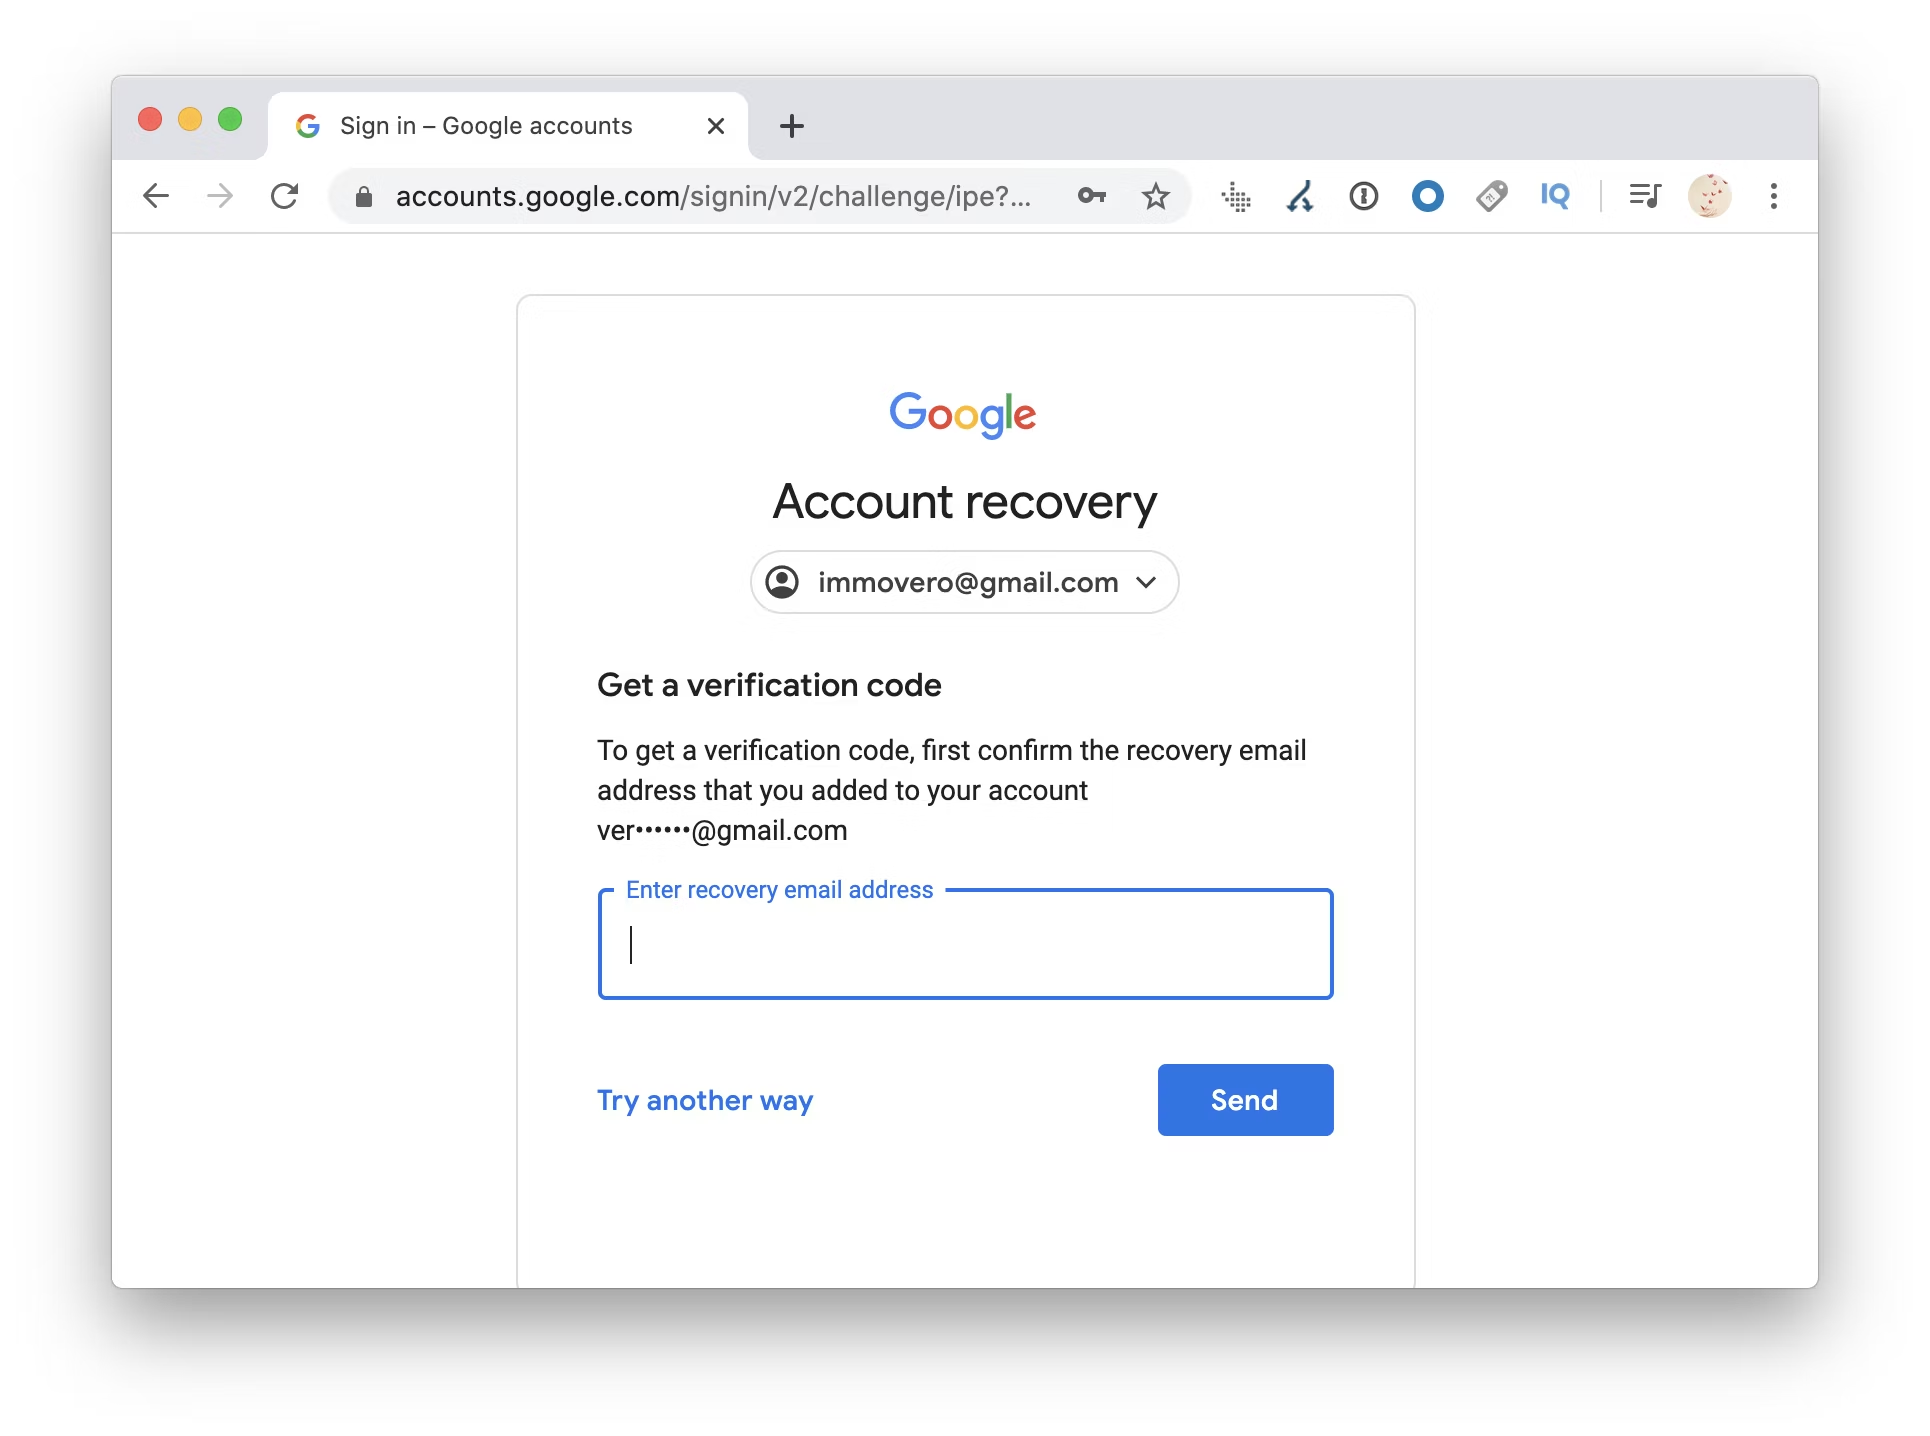Click the close tab X button
The height and width of the screenshot is (1436, 1930).
[x=718, y=125]
